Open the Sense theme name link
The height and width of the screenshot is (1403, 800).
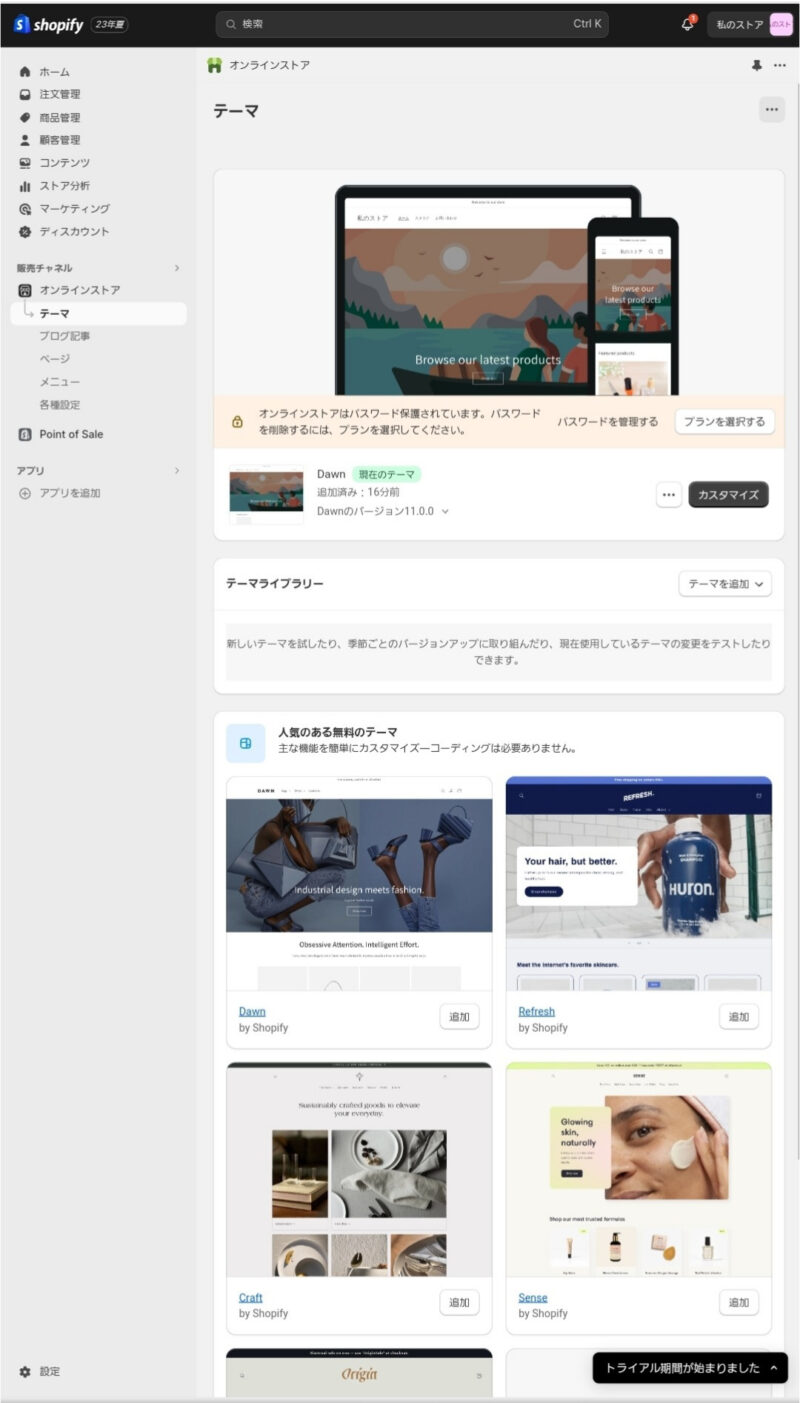click(x=533, y=1298)
